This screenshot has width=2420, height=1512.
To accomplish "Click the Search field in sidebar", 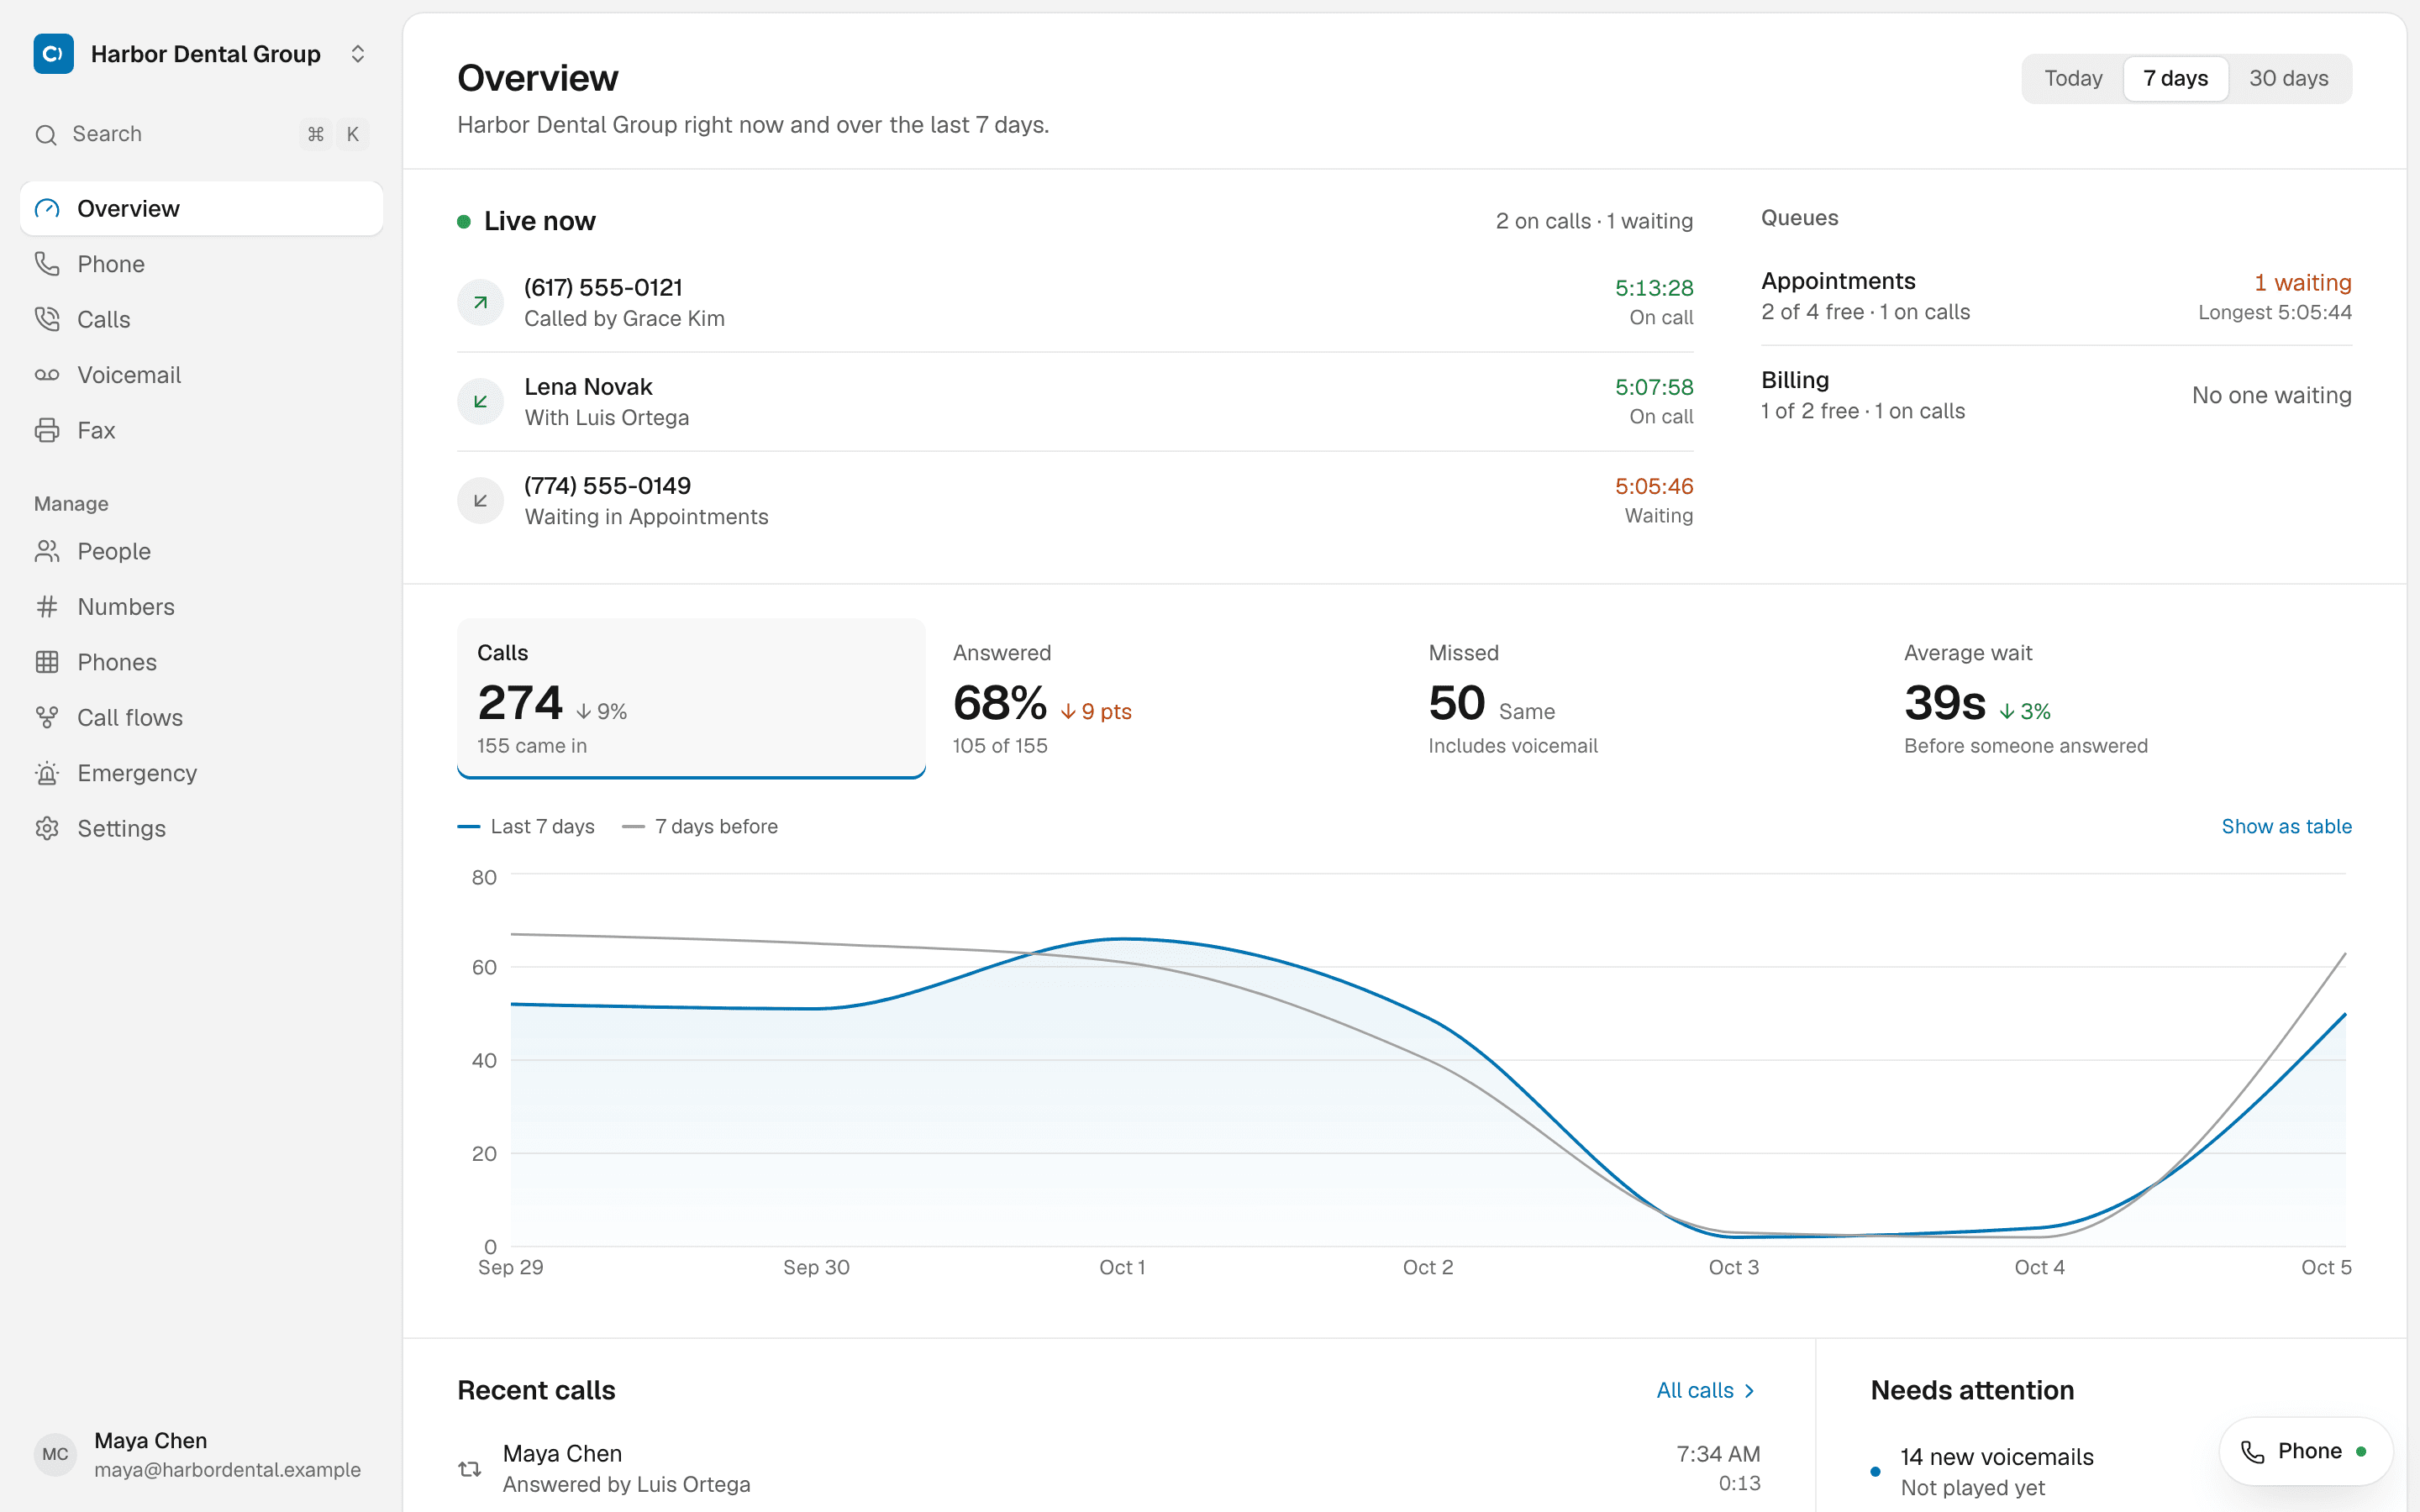I will [201, 134].
